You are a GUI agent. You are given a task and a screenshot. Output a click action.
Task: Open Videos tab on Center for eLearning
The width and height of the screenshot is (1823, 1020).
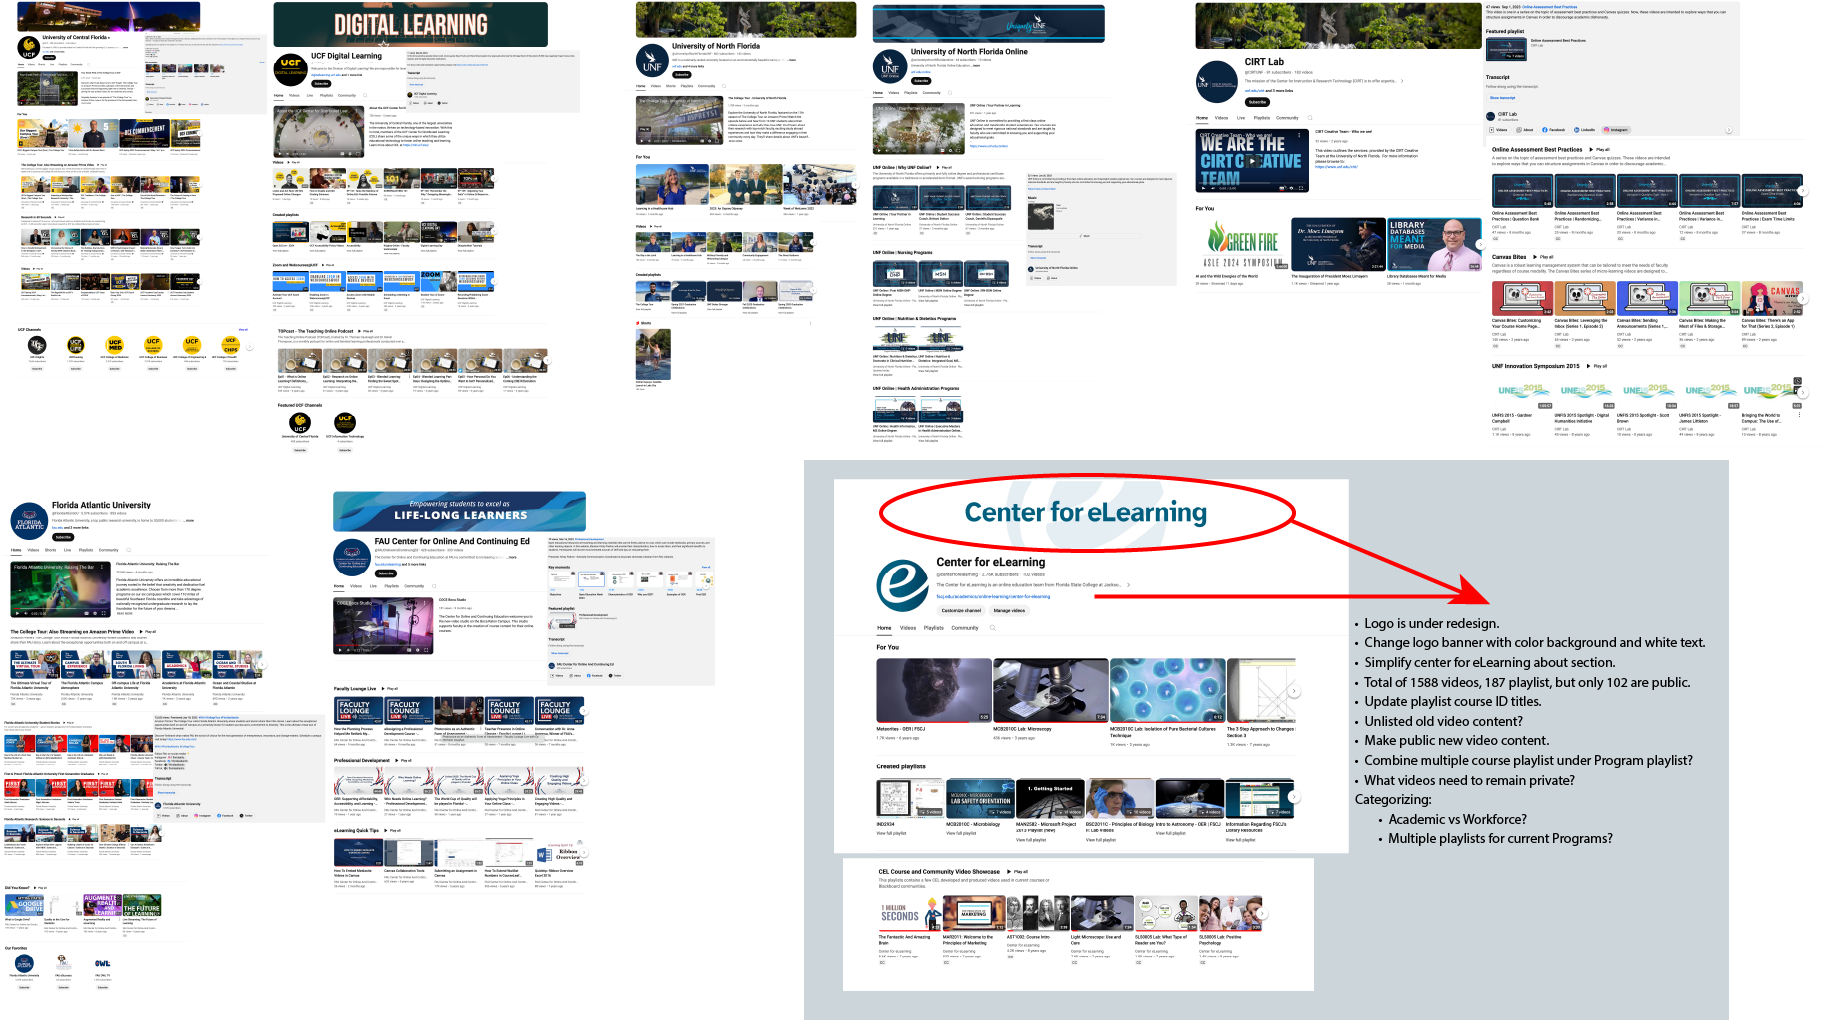[x=908, y=628]
